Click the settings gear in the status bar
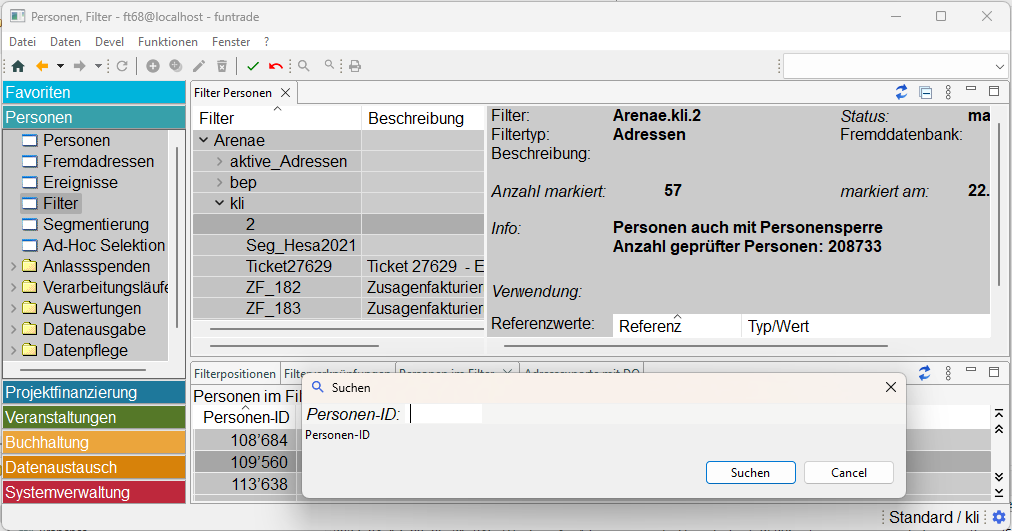 coord(998,517)
